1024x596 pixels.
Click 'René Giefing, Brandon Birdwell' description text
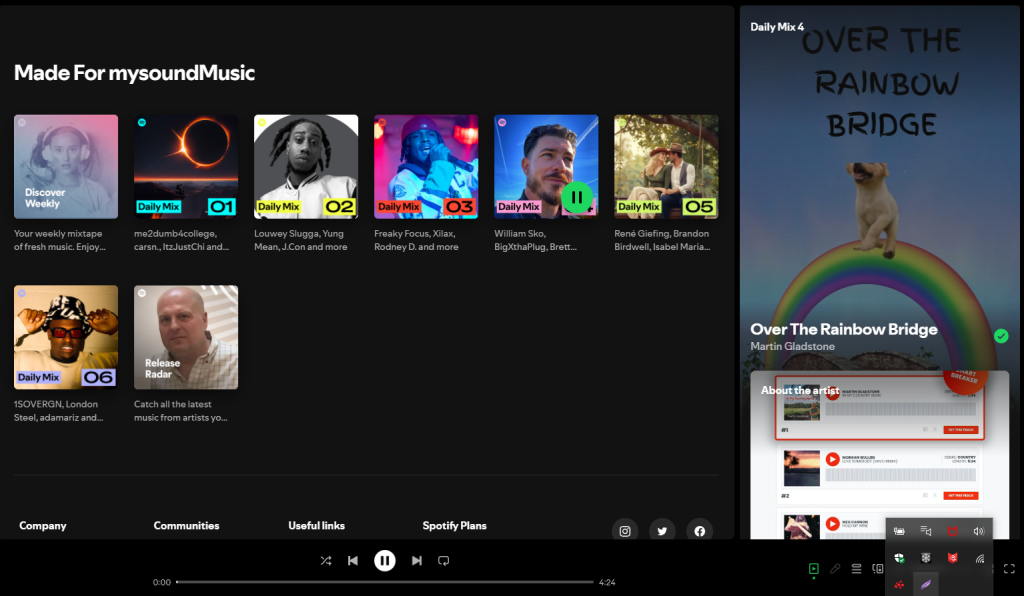click(x=662, y=240)
